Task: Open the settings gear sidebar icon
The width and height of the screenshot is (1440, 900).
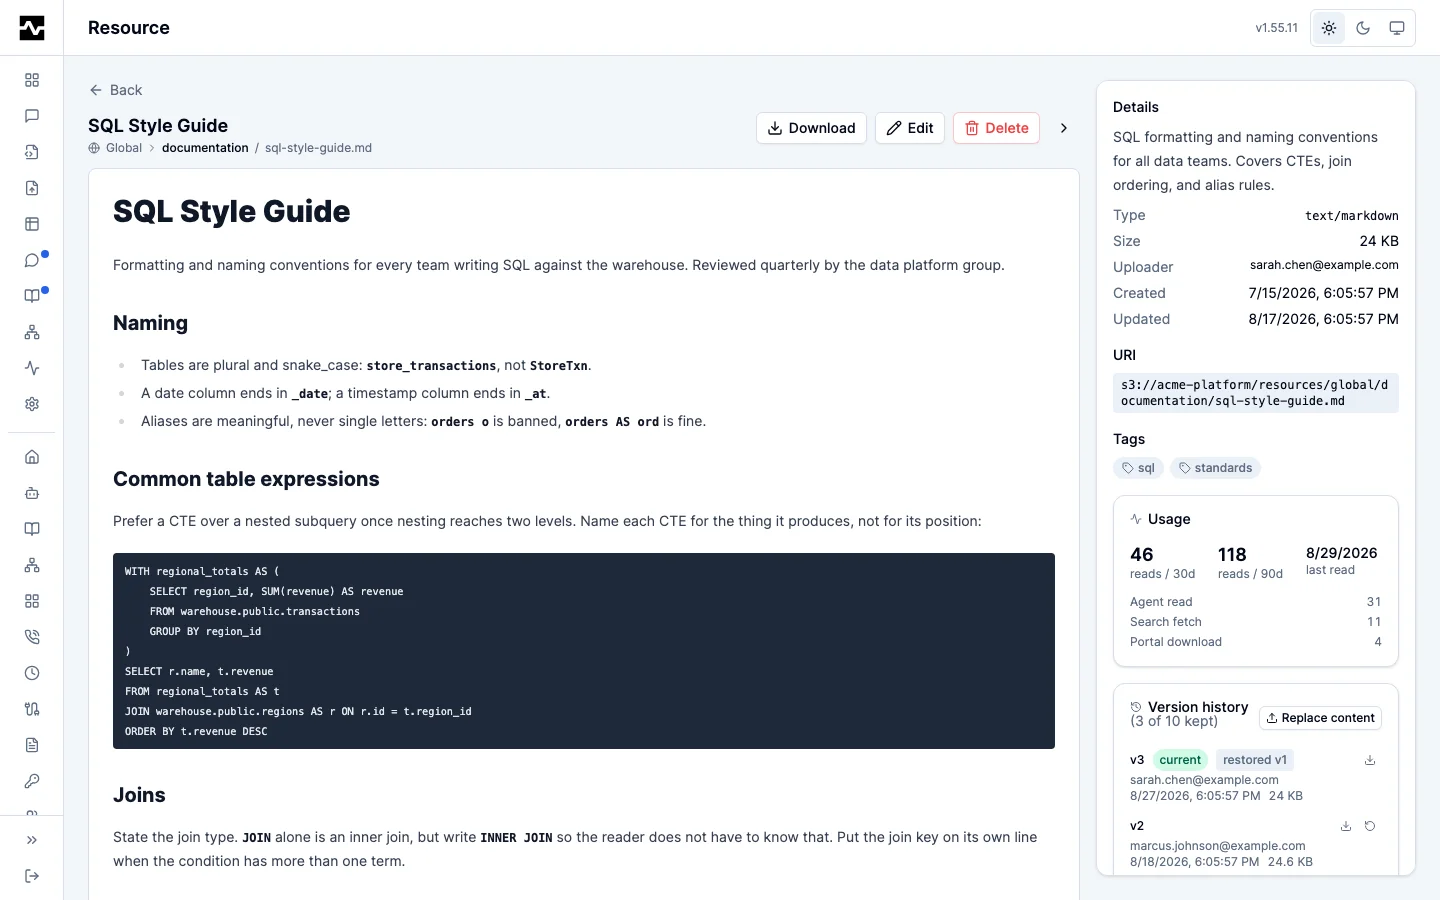Action: click(x=32, y=404)
